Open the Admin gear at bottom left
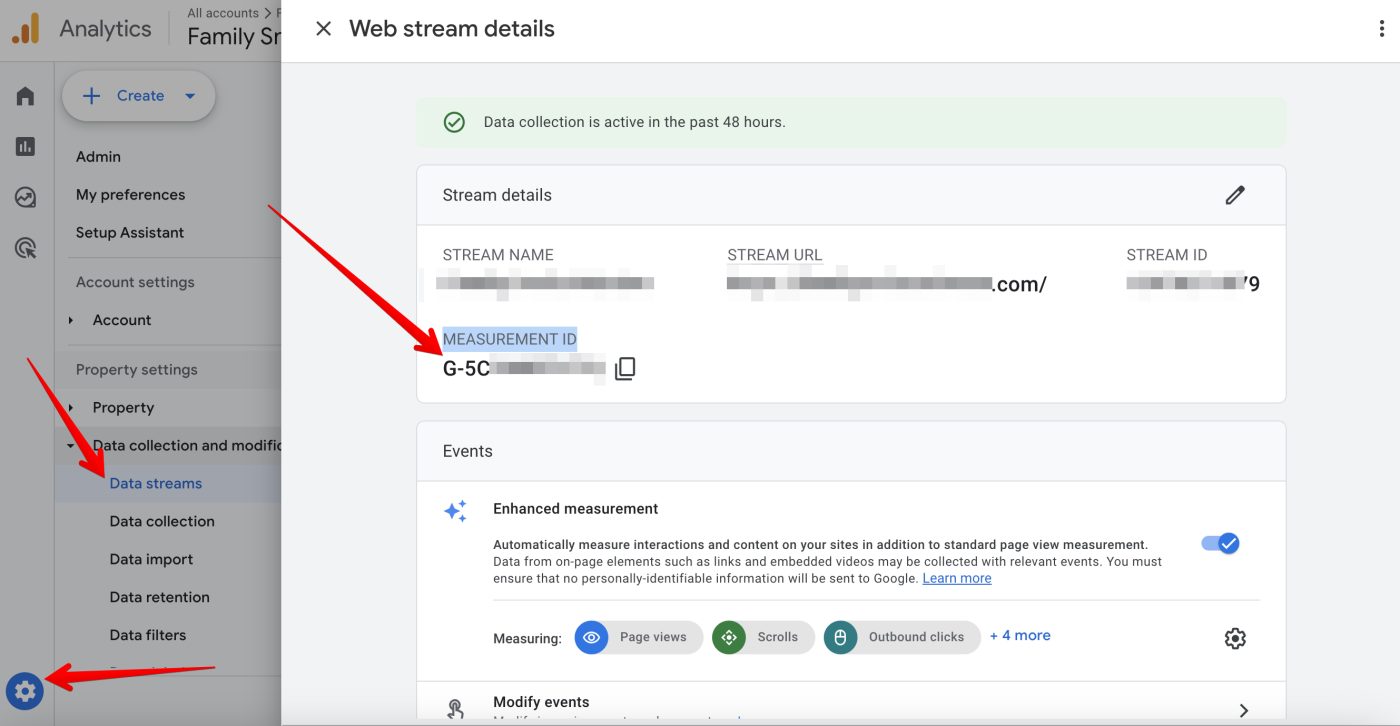 pos(25,690)
